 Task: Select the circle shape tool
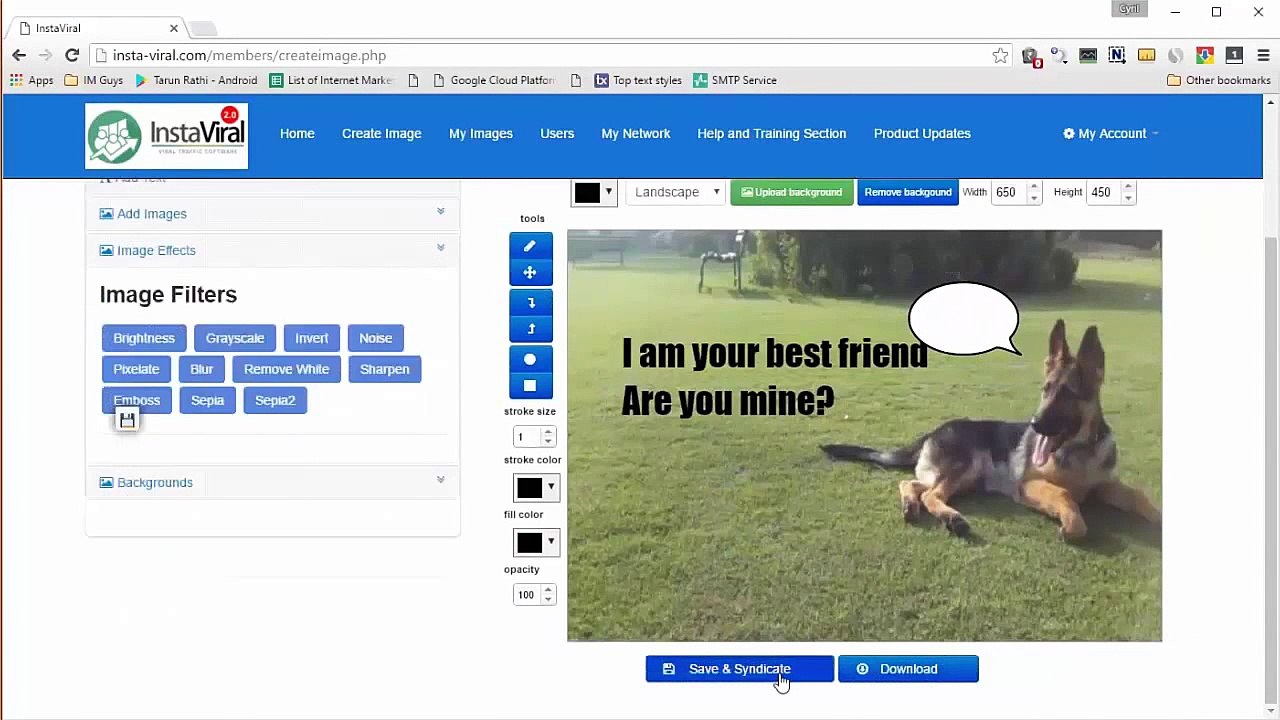pos(530,359)
